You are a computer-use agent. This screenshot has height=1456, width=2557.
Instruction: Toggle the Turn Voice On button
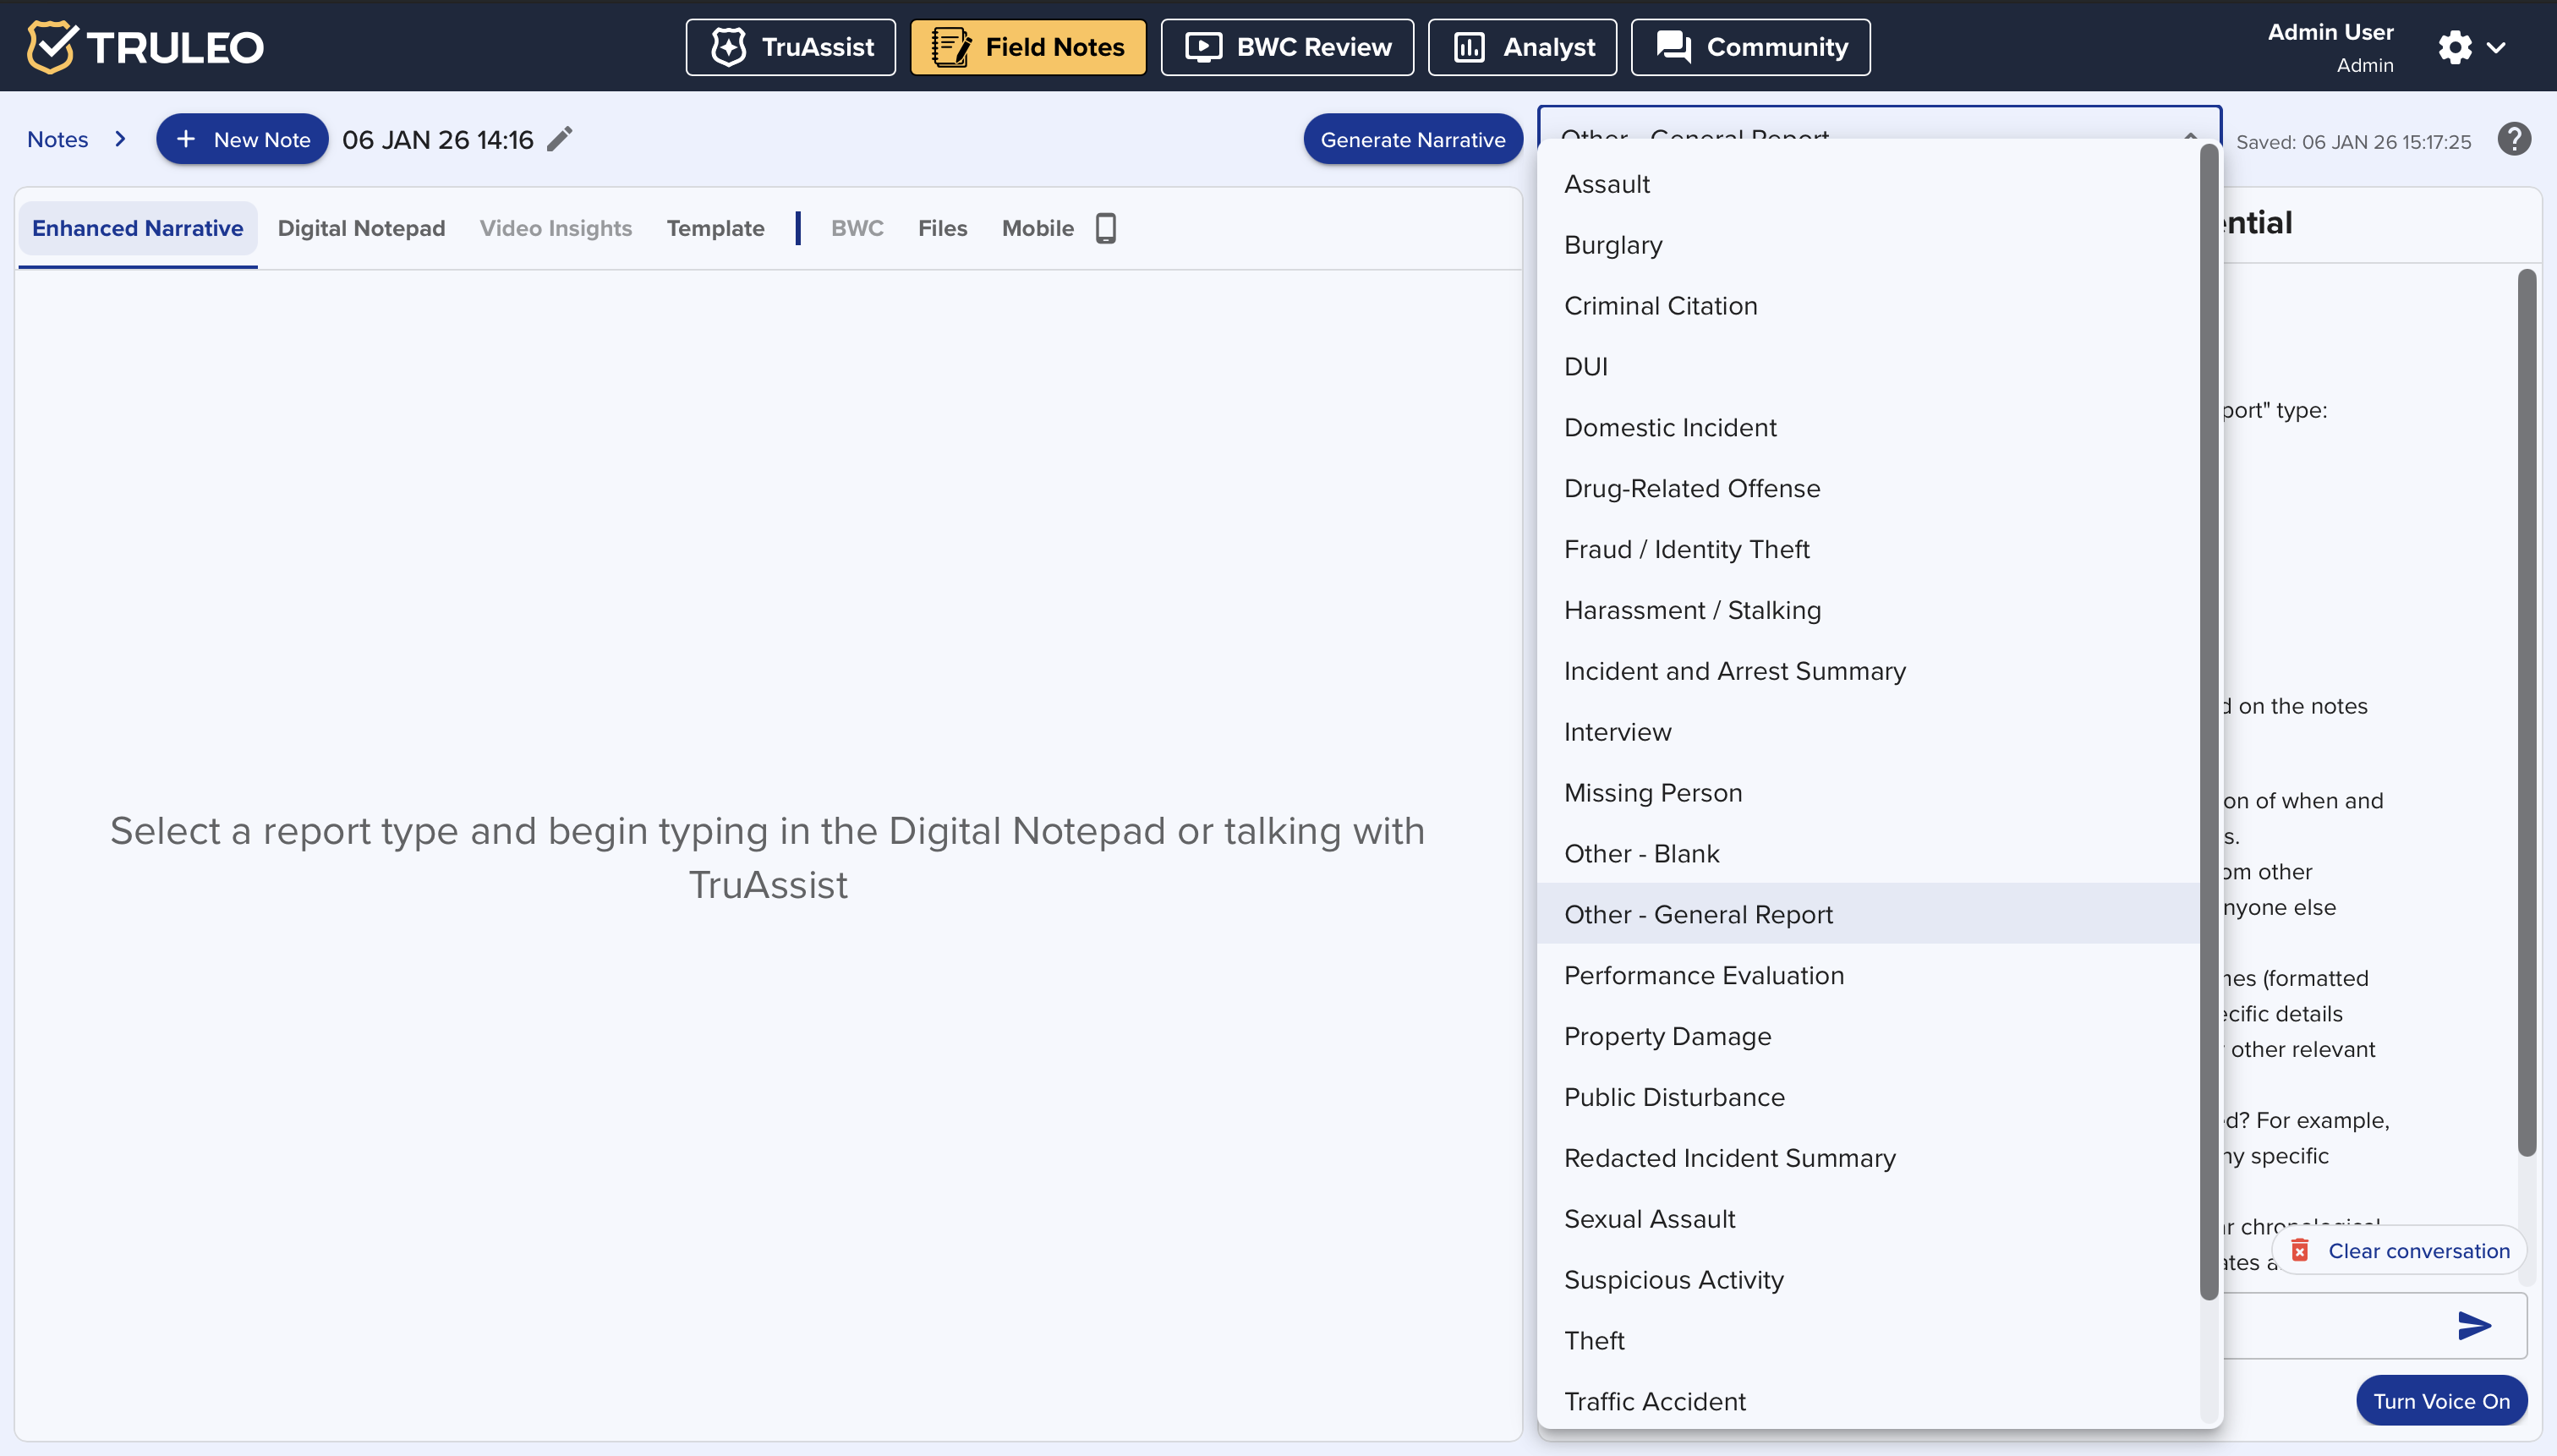pos(2440,1400)
